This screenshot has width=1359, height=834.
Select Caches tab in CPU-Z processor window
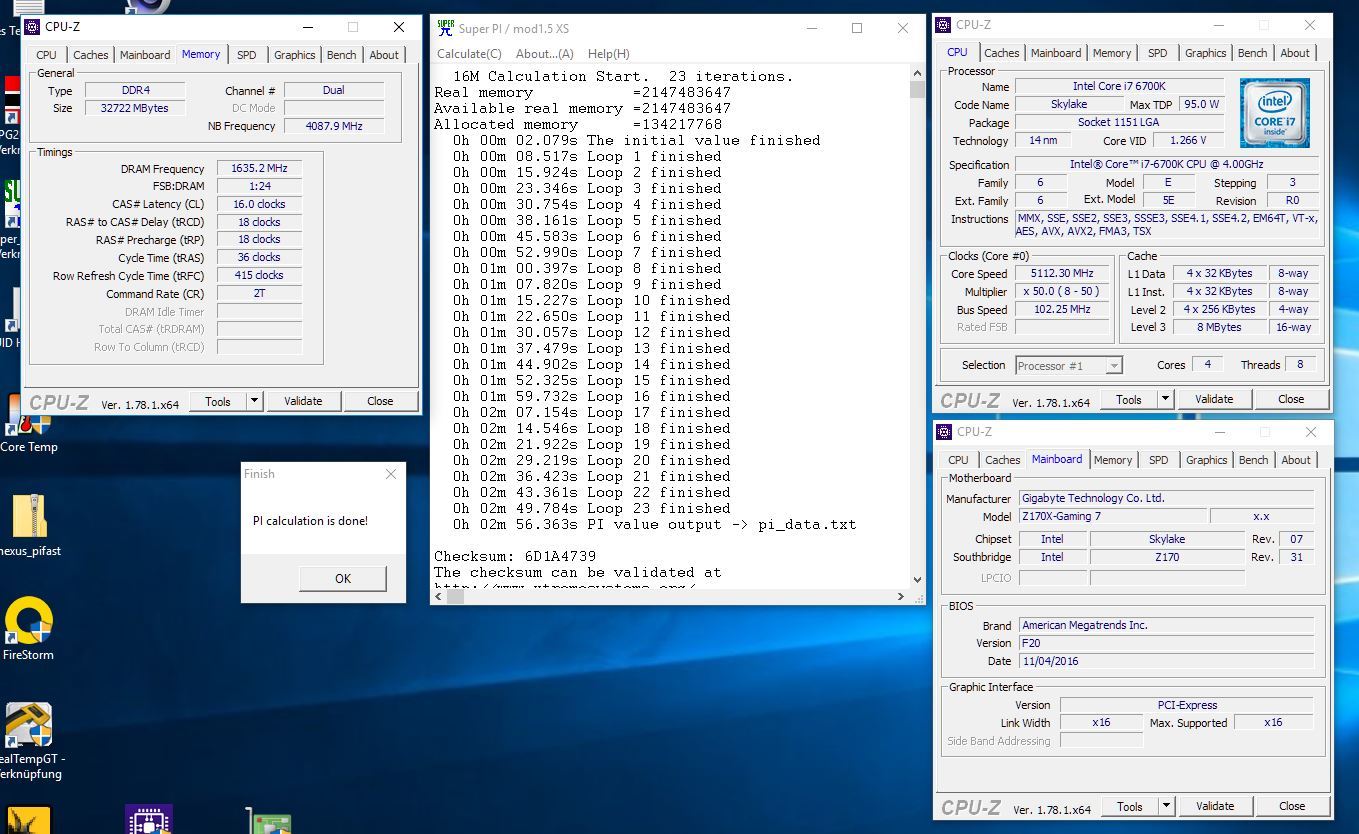(x=1001, y=53)
